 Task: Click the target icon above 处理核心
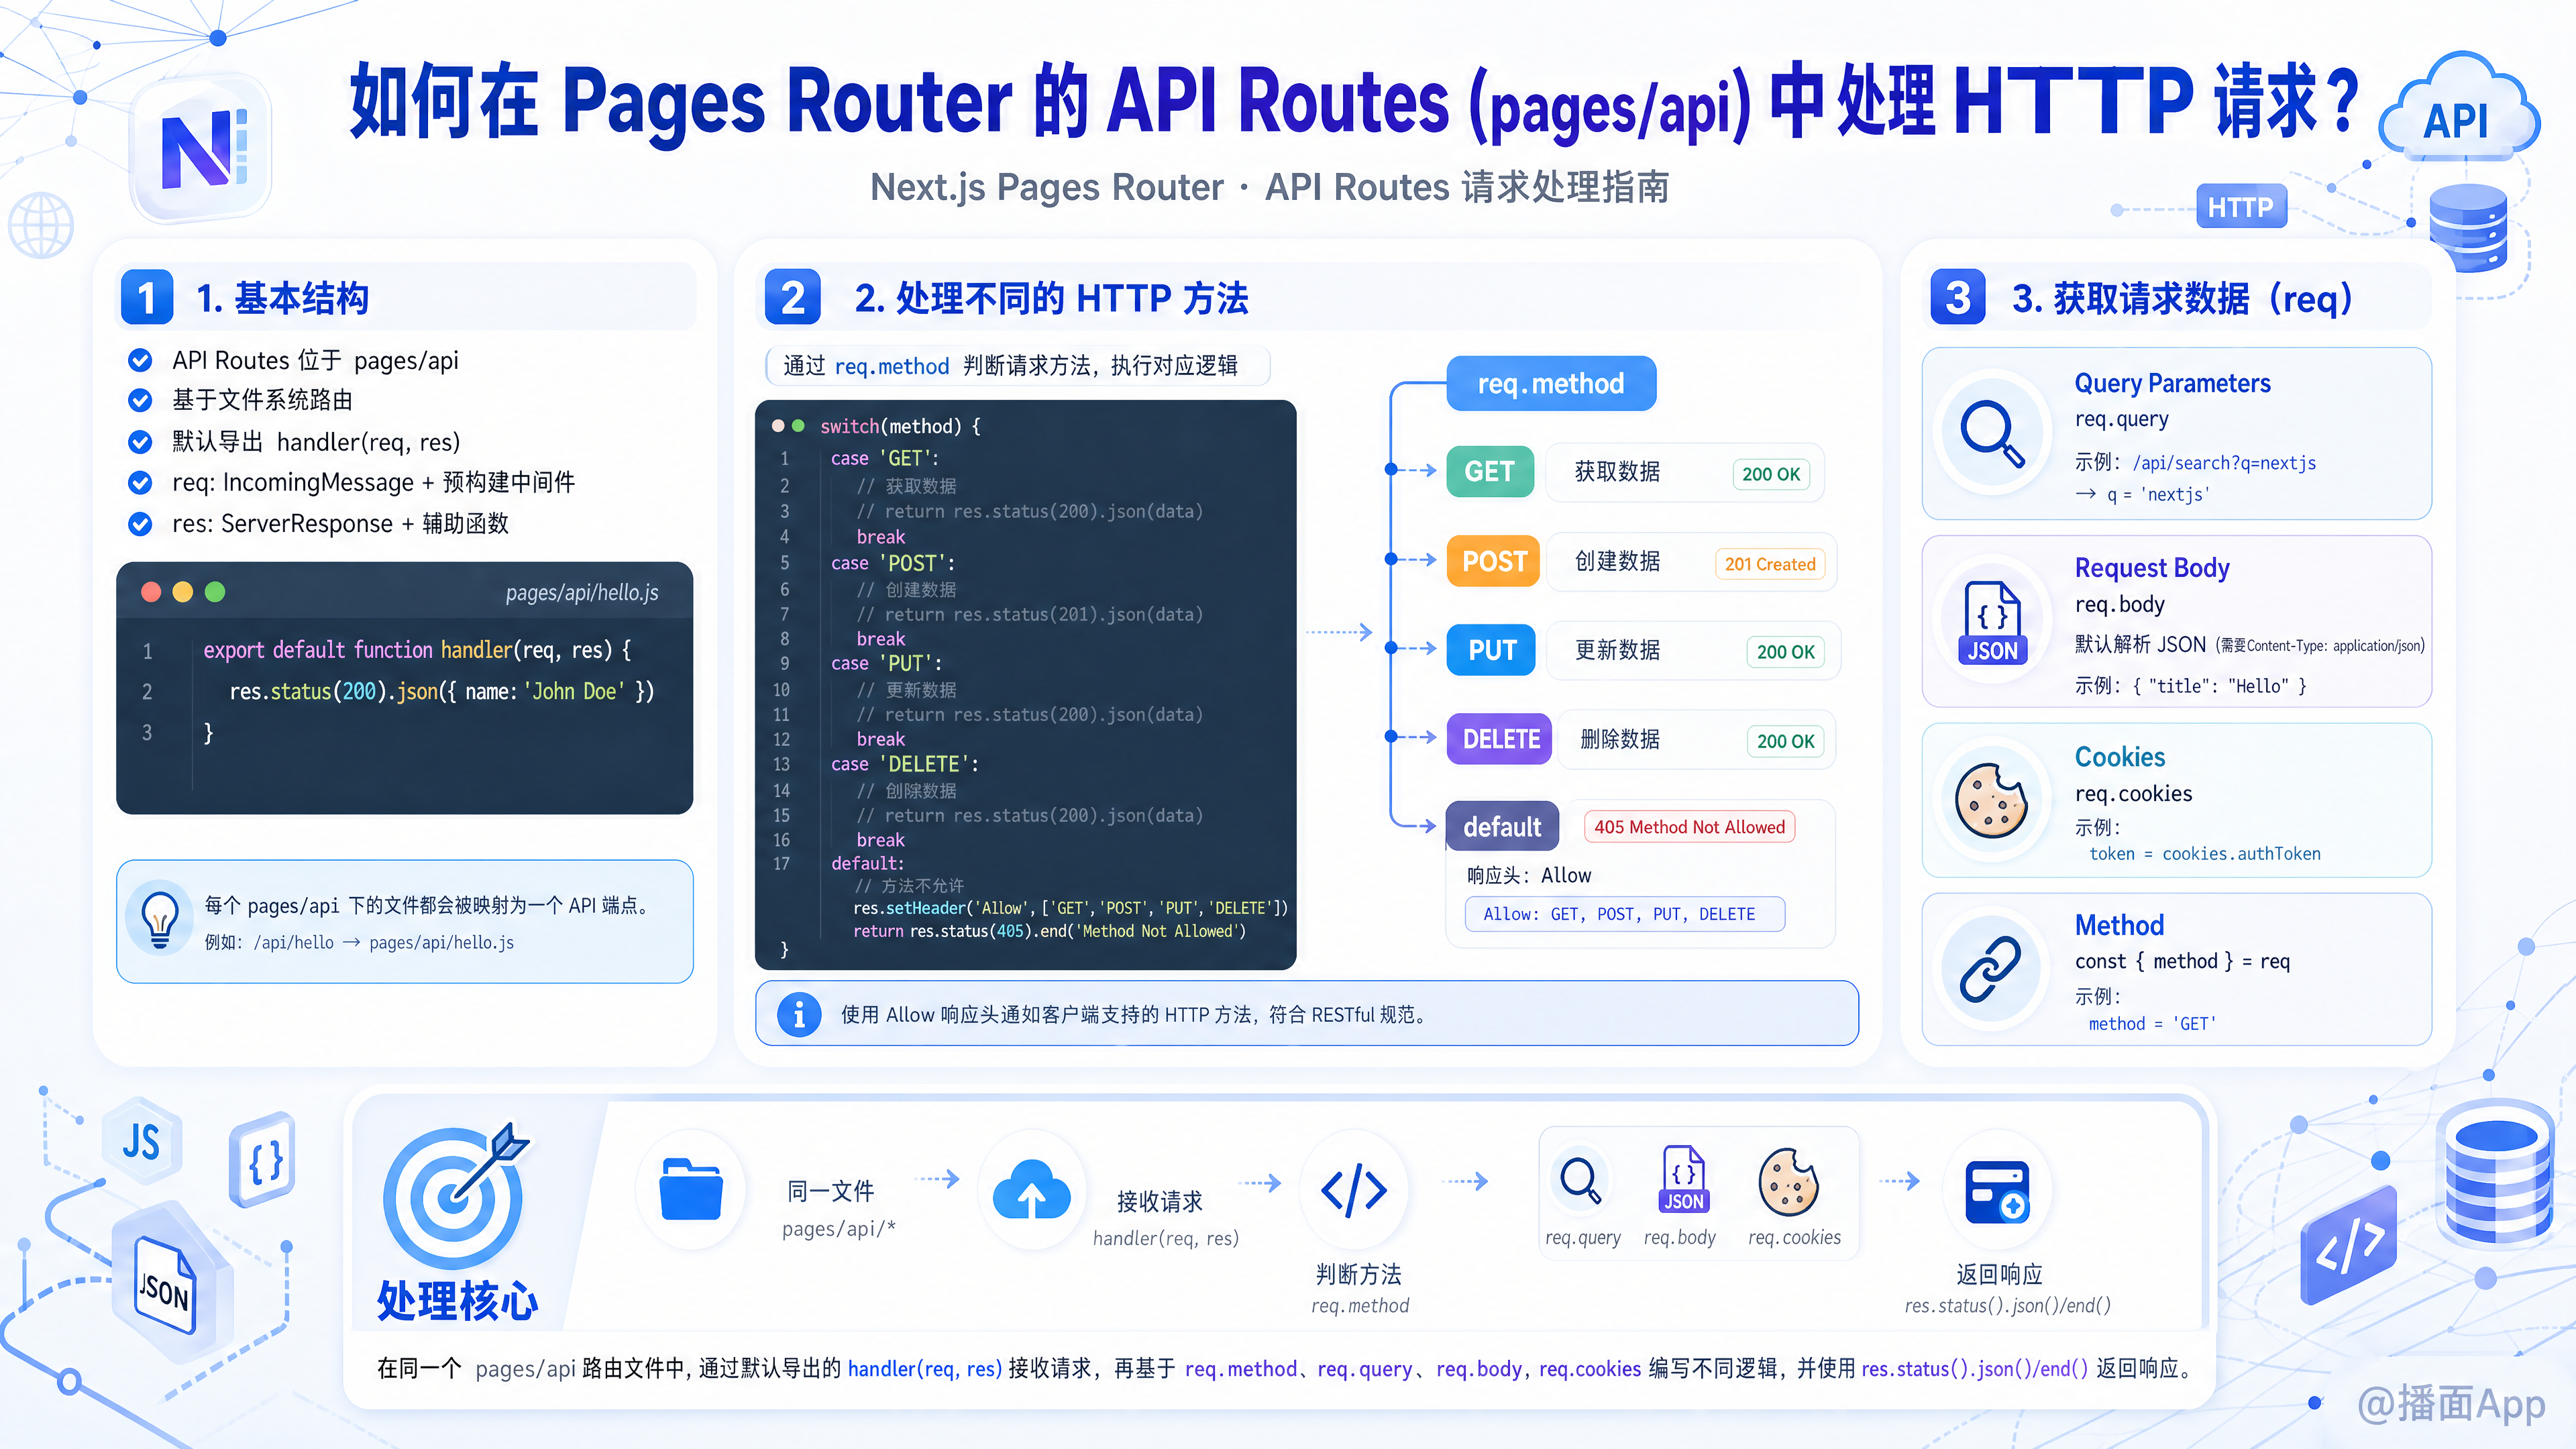[x=456, y=1196]
